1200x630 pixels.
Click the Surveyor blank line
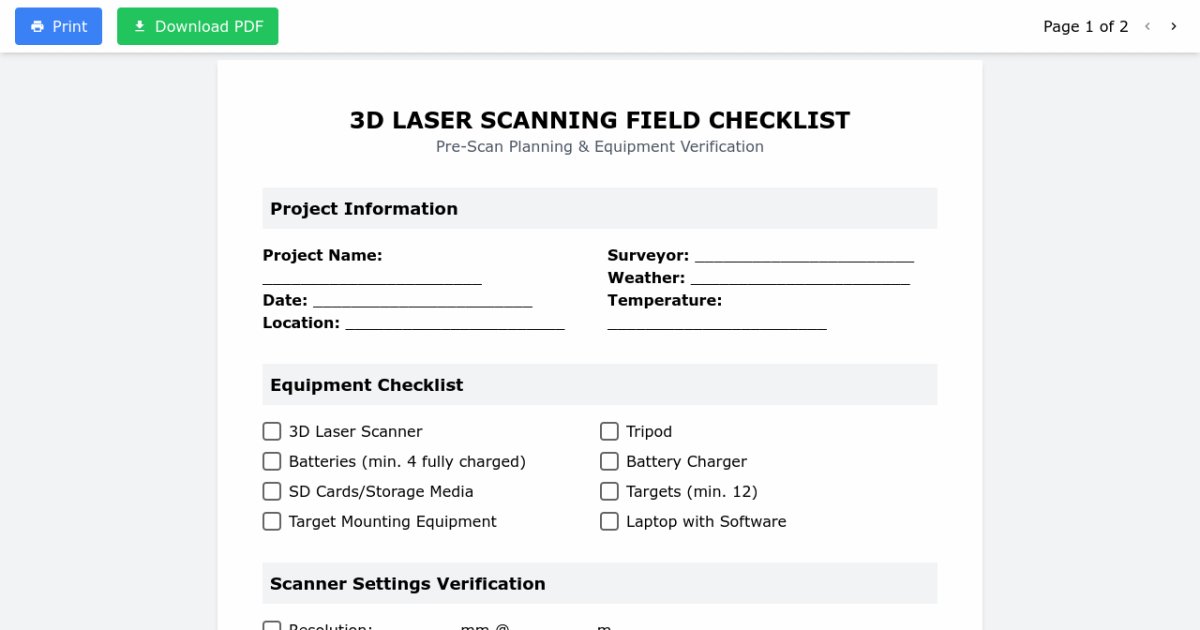pyautogui.click(x=804, y=257)
